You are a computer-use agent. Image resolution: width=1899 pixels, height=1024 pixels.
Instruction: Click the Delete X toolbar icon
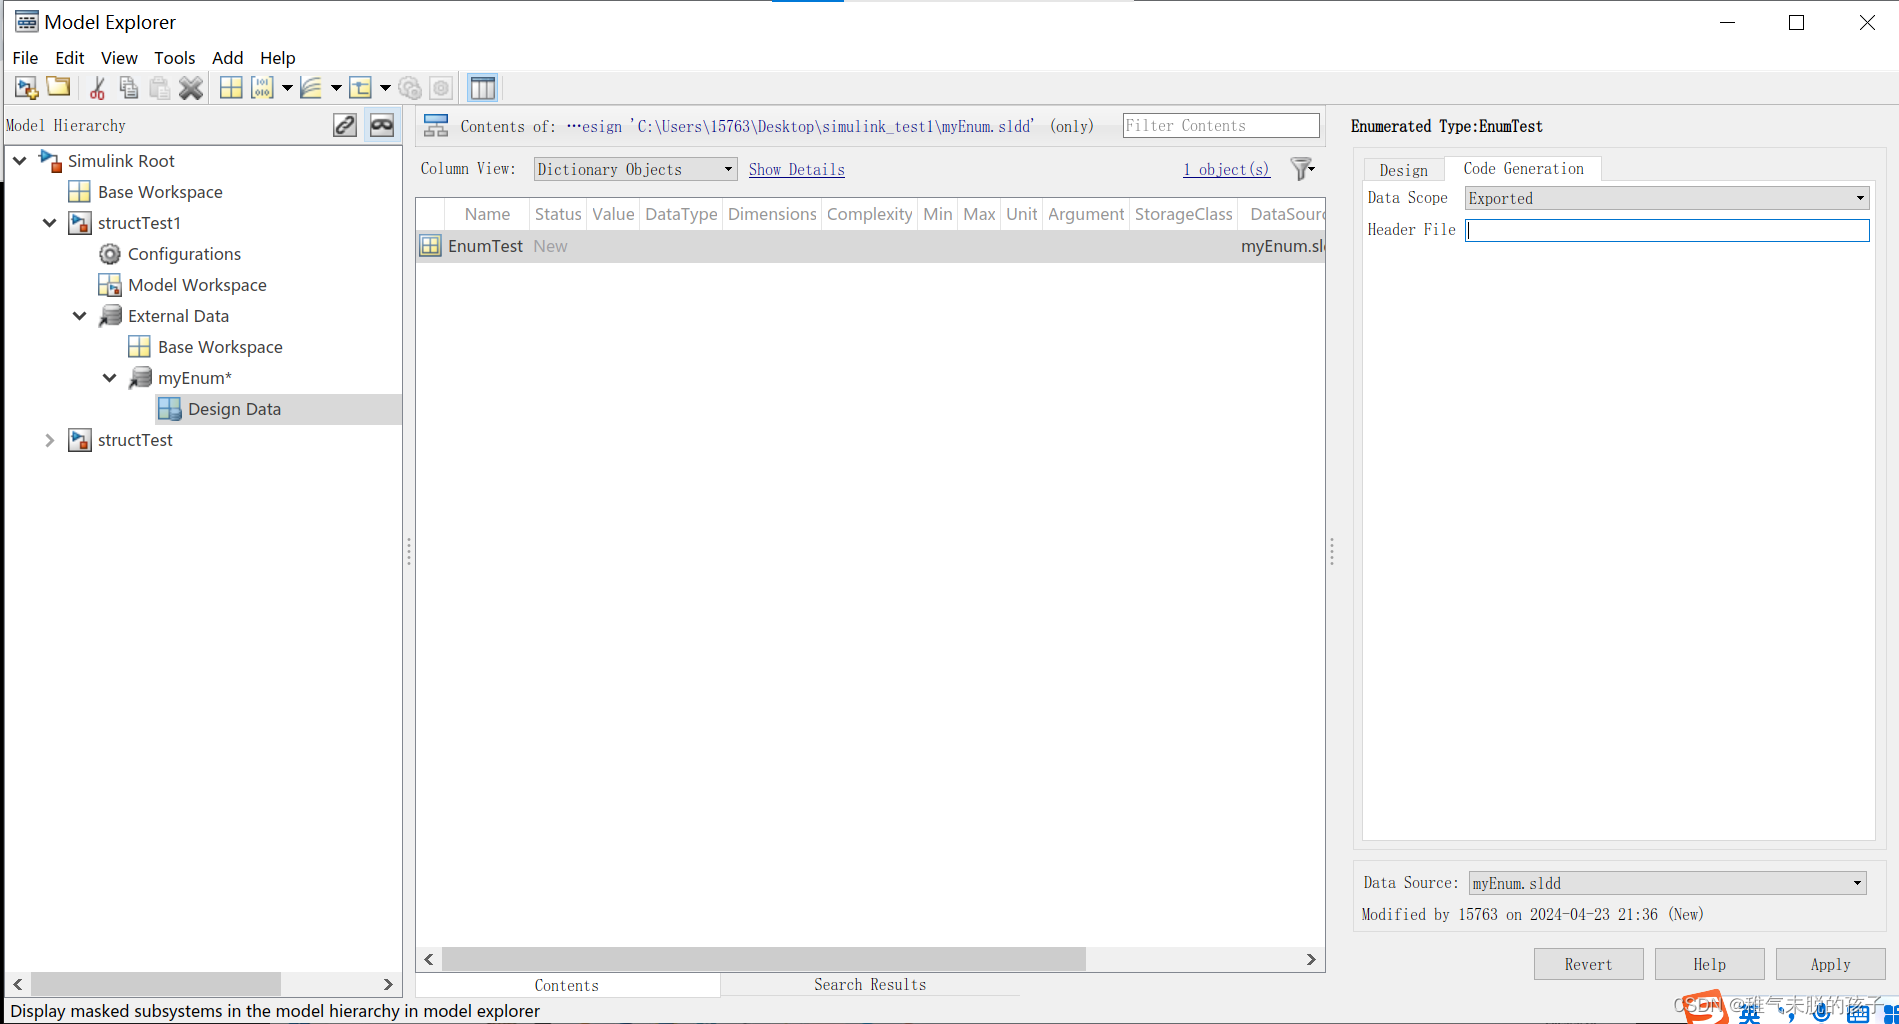tap(191, 88)
